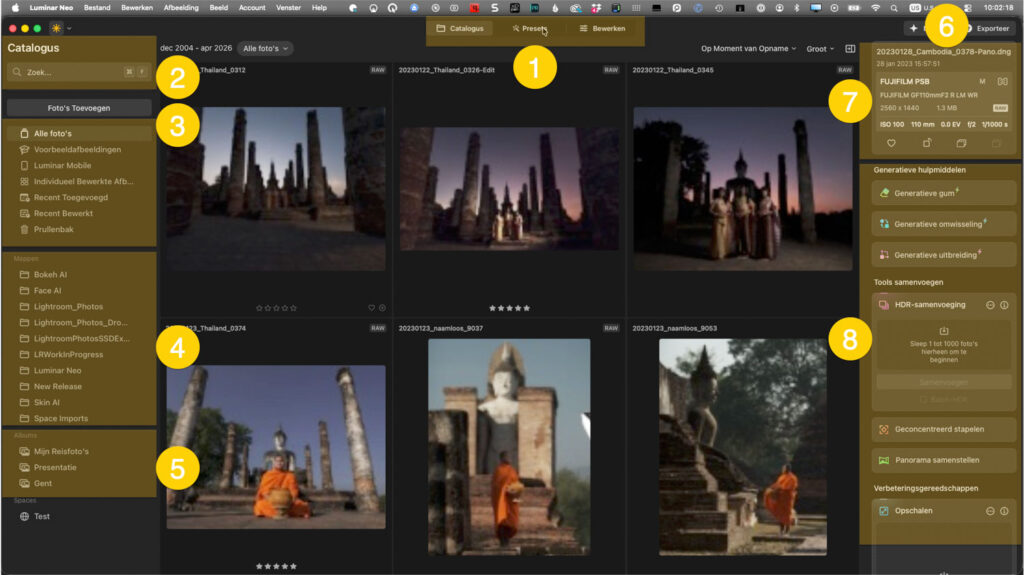Open the Afbeelding menu
Viewport: 1024px width, 575px height.
(181, 8)
